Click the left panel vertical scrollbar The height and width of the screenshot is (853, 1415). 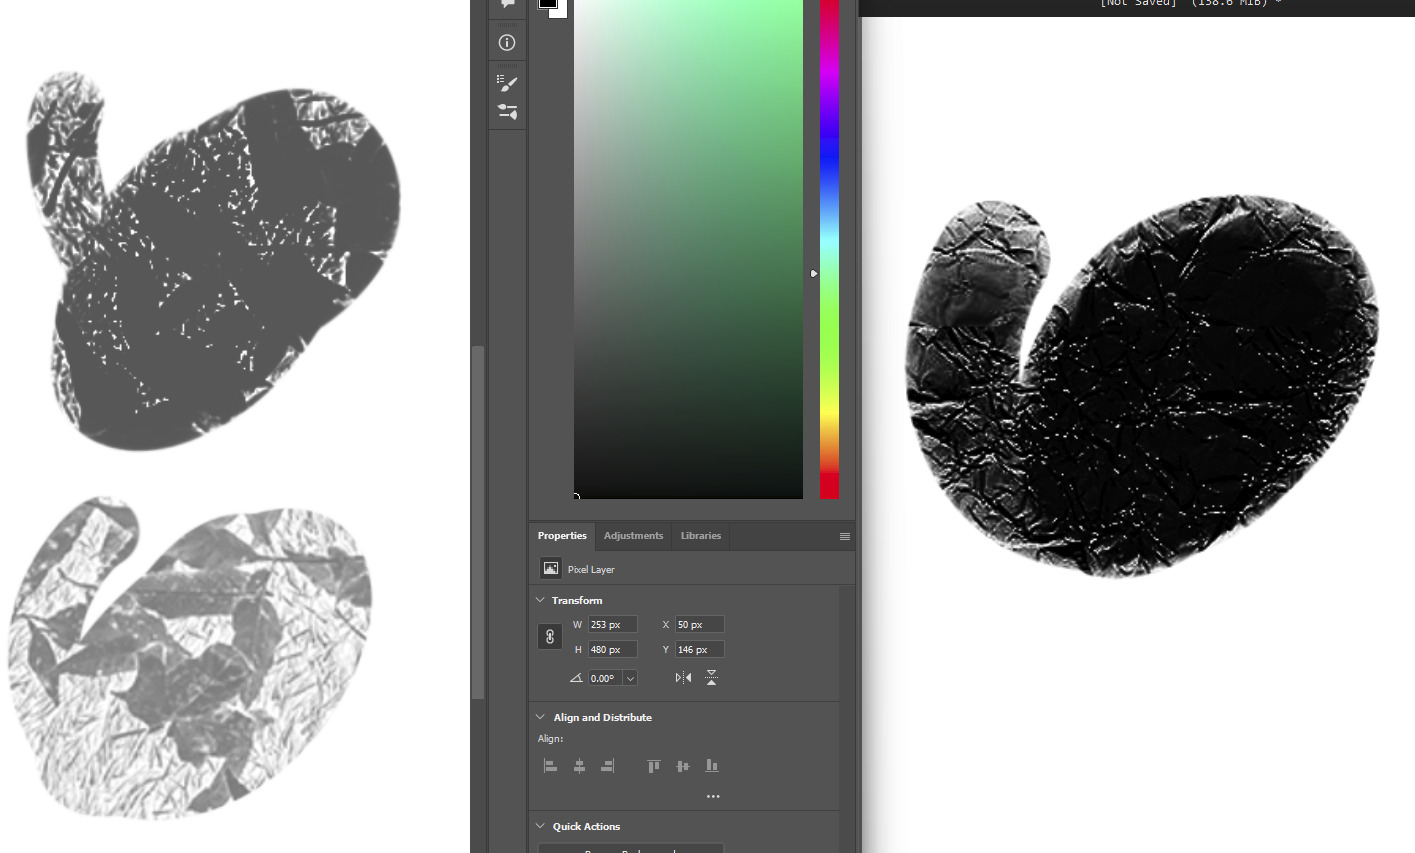point(478,522)
